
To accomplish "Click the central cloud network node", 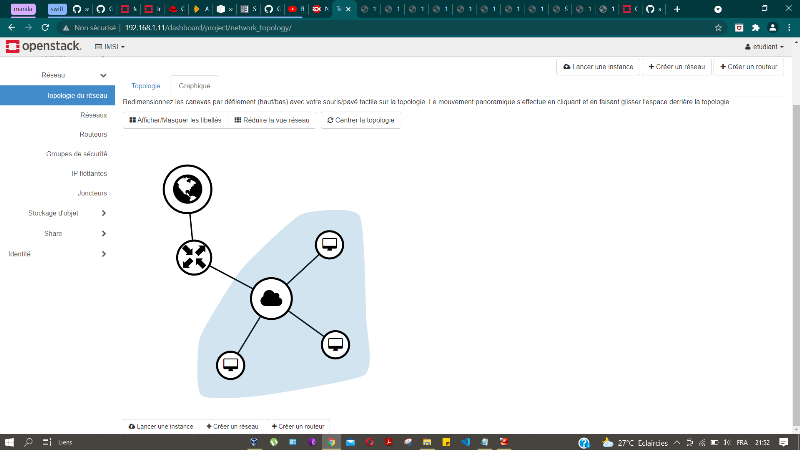I will (x=271, y=298).
